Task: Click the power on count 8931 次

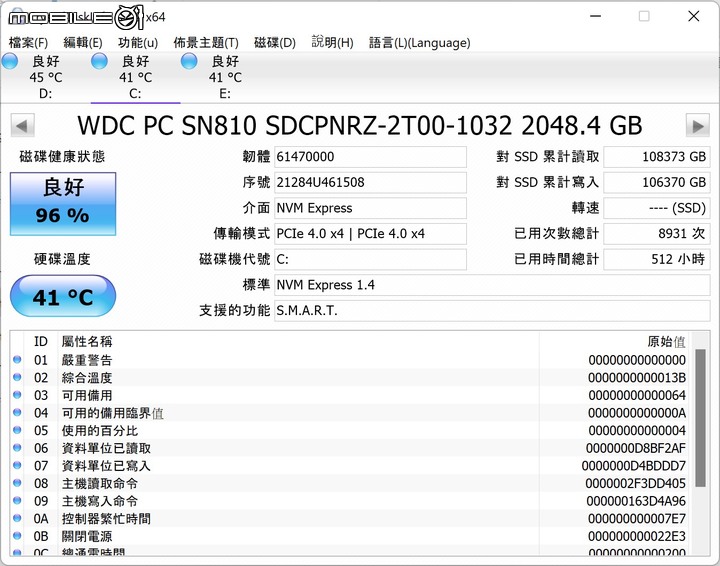Action: [657, 234]
